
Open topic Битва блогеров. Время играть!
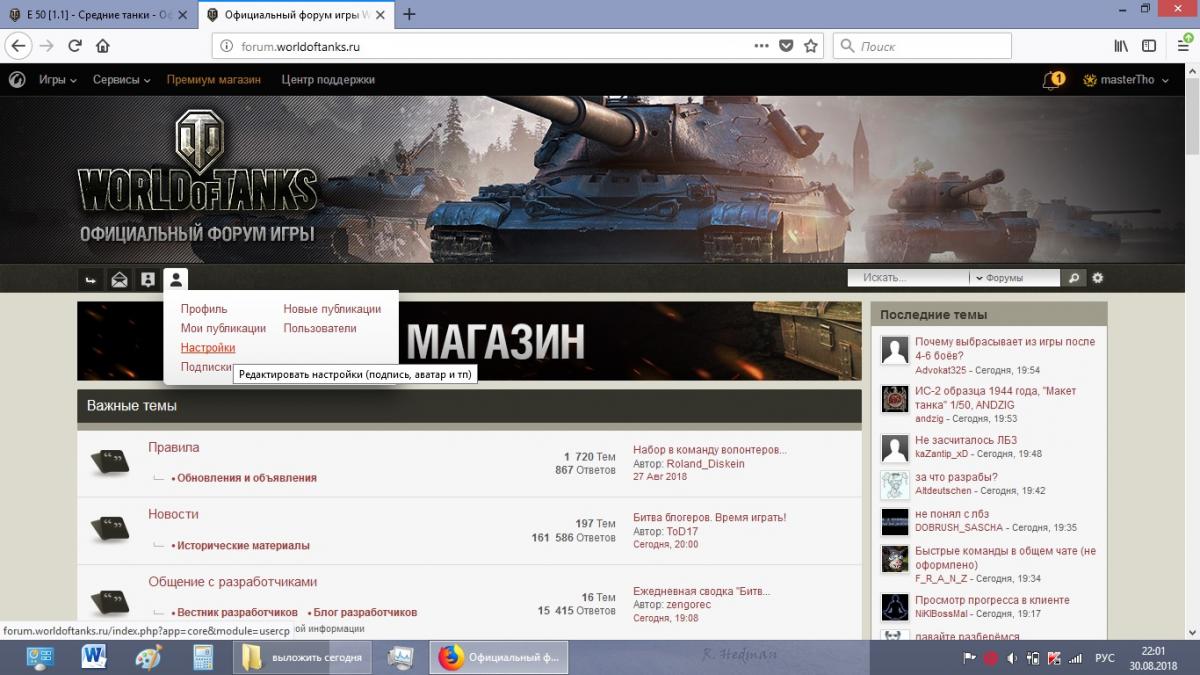(710, 517)
